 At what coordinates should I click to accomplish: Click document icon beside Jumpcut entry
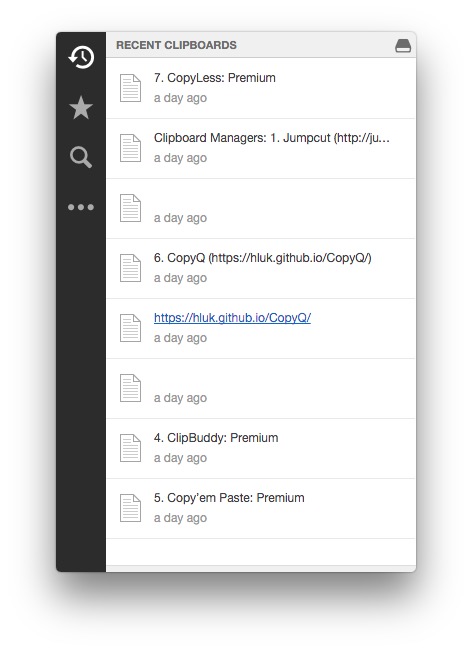(x=130, y=148)
